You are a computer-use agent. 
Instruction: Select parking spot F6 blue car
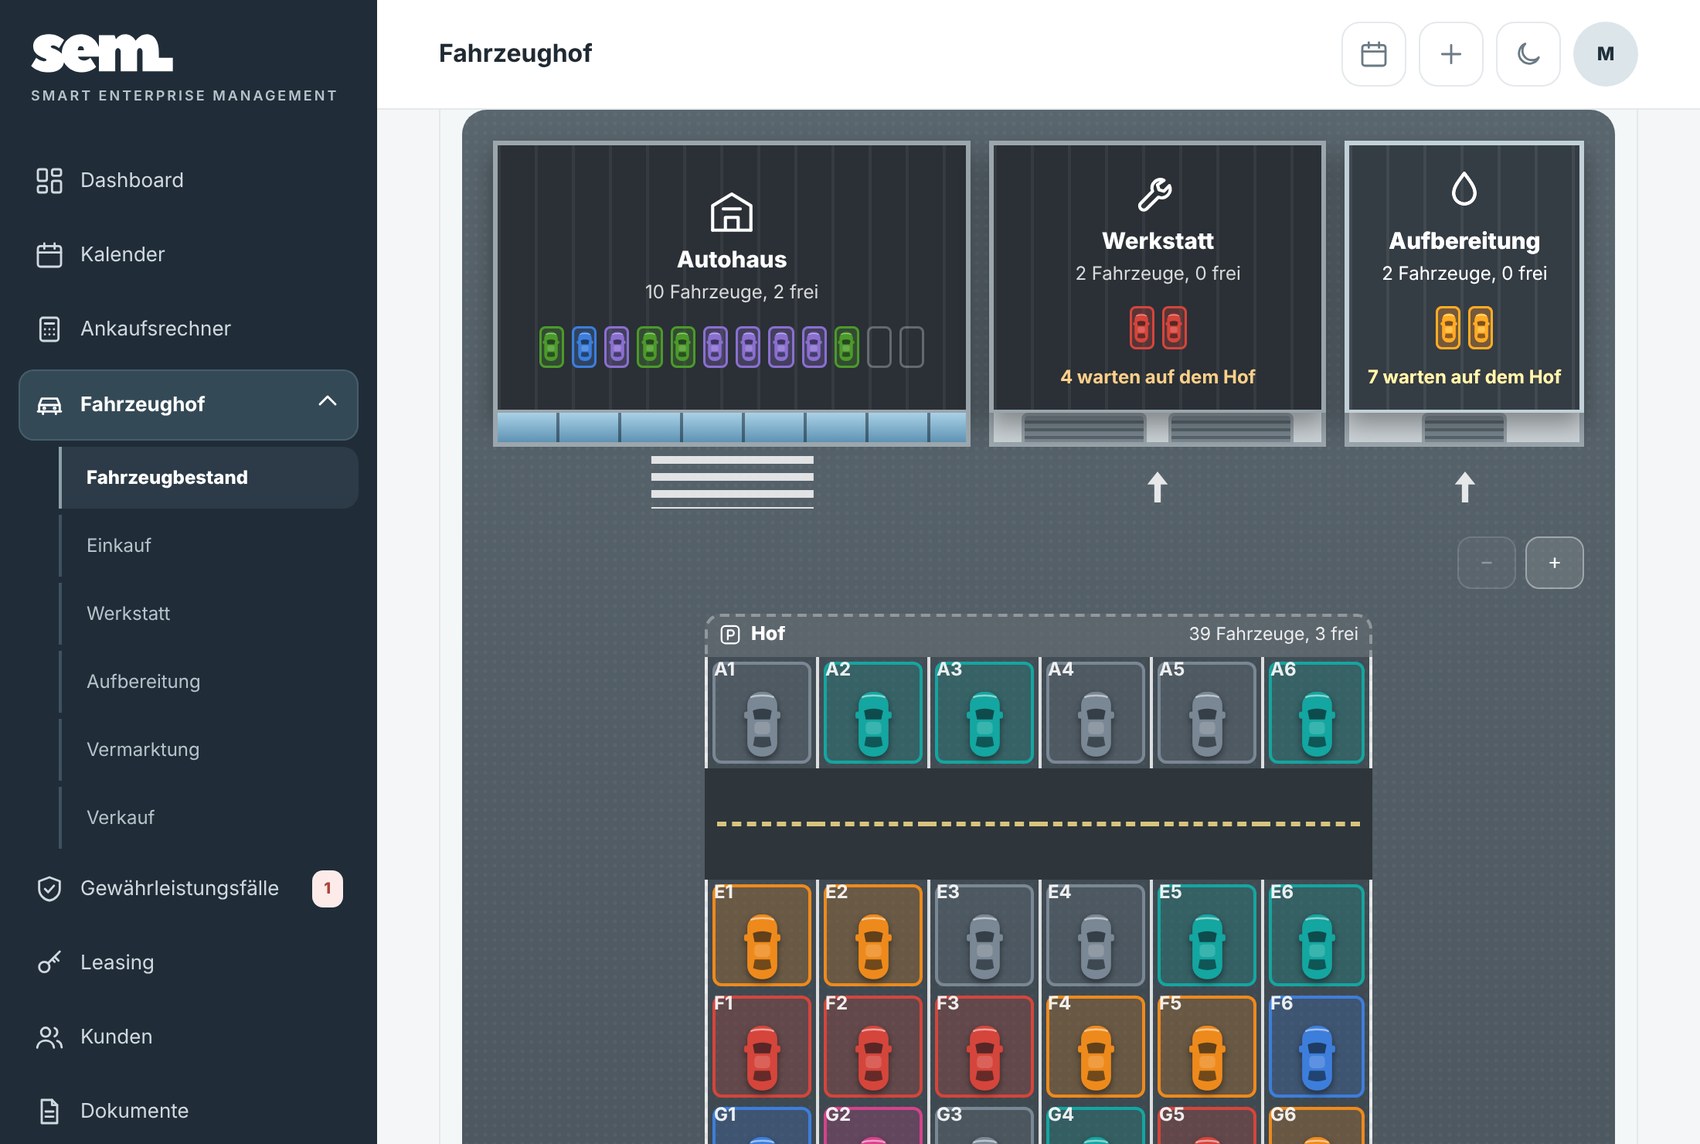pos(1317,1047)
